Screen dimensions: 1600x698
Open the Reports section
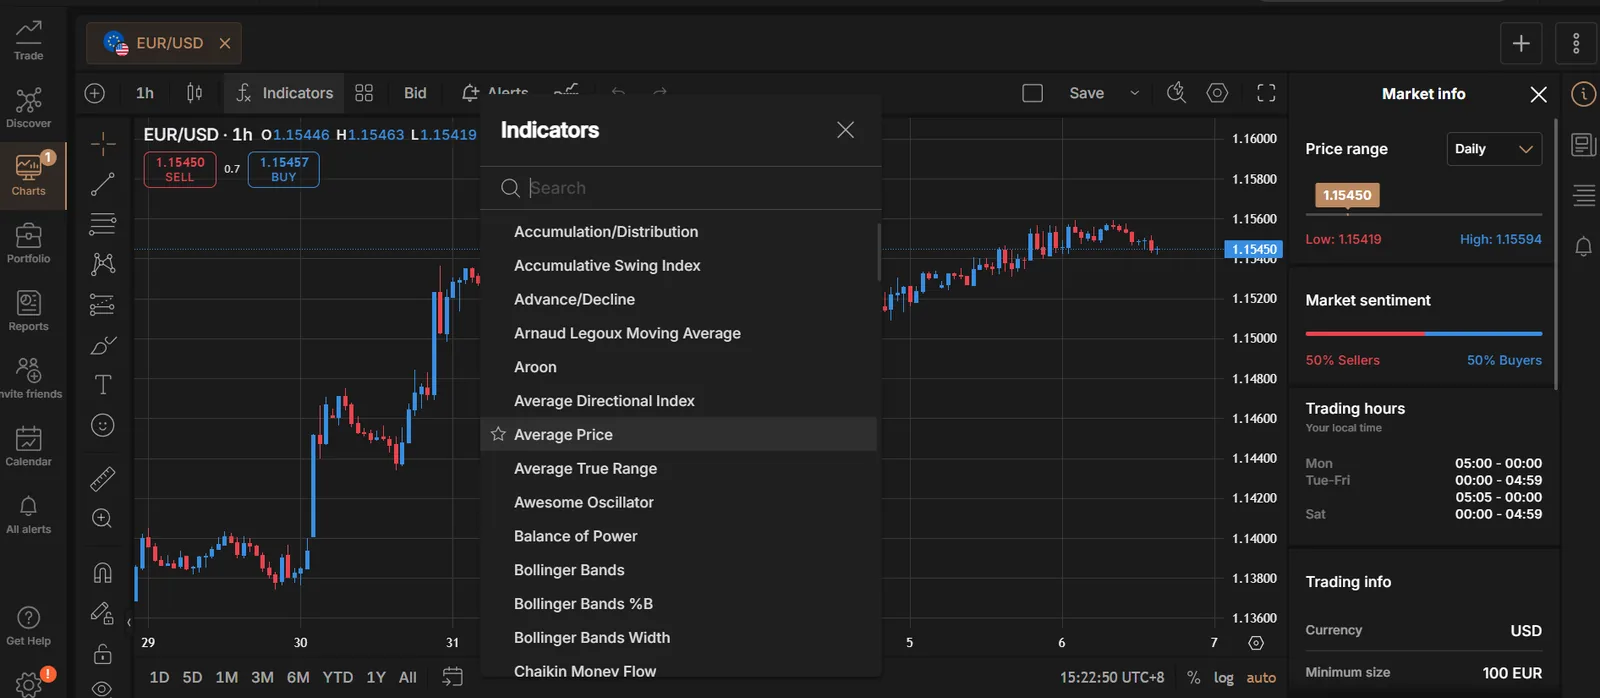click(x=28, y=311)
